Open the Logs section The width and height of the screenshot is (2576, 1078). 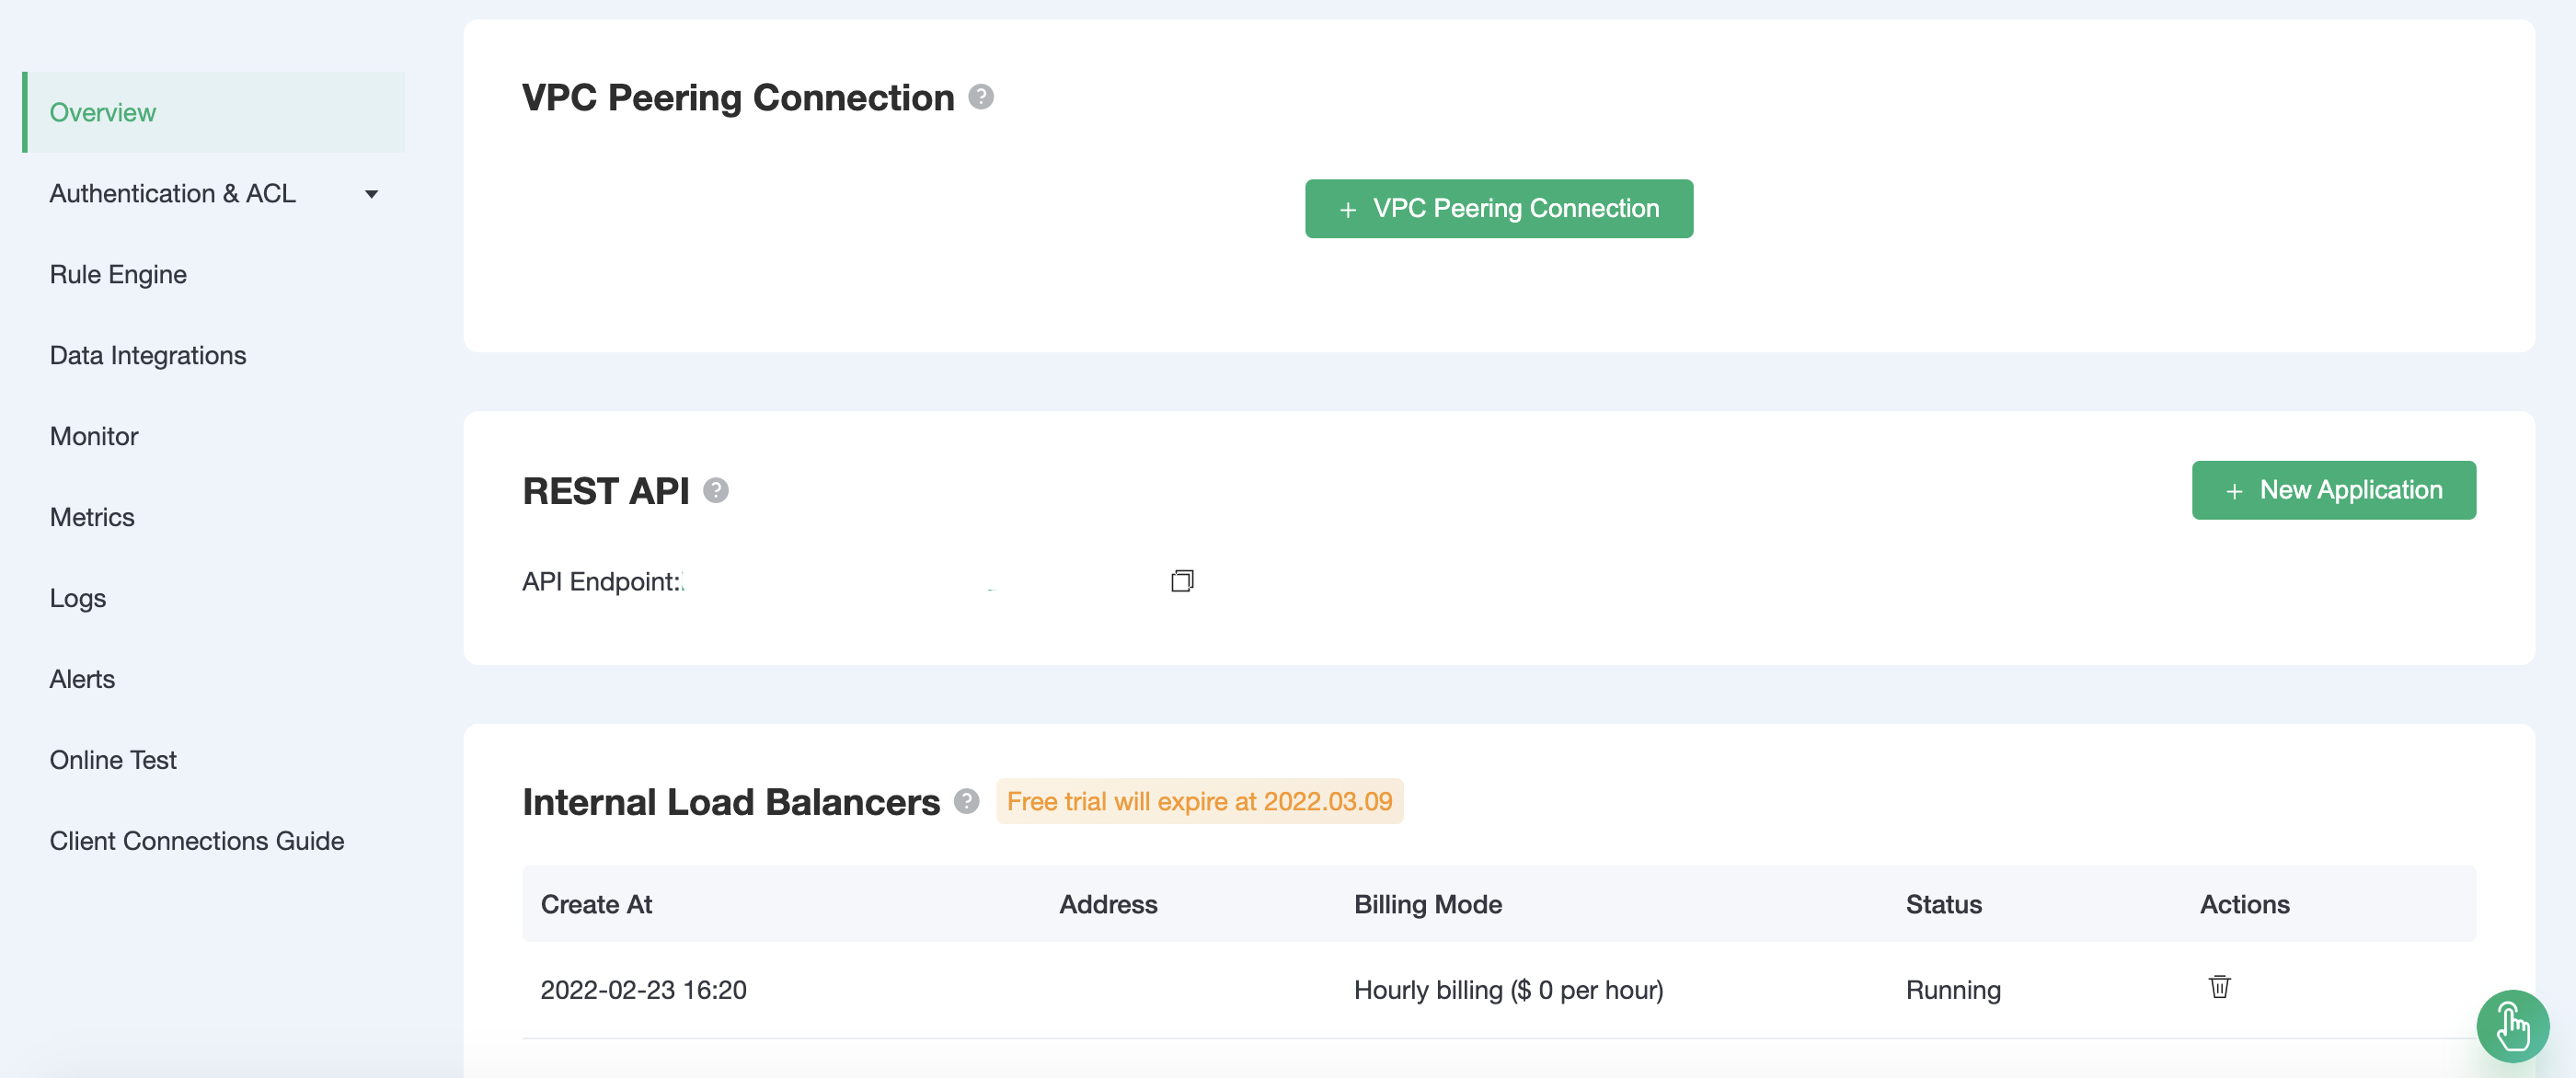(x=78, y=598)
